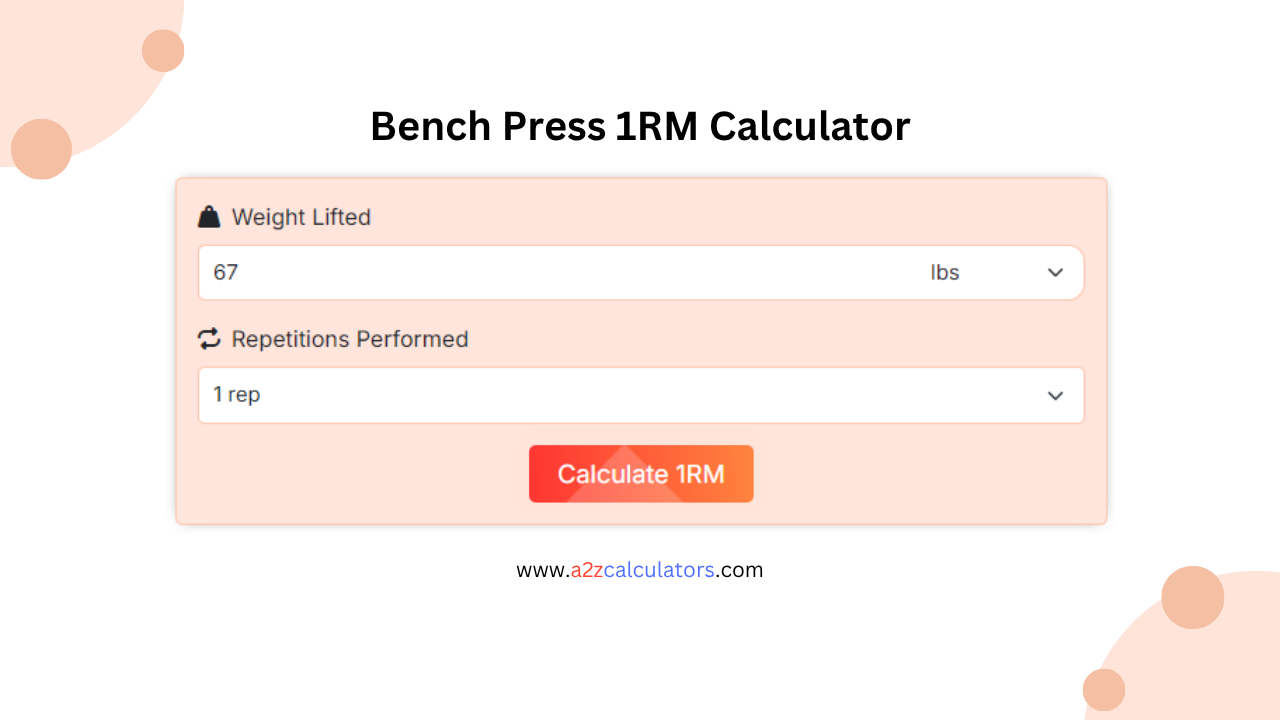The height and width of the screenshot is (720, 1280).
Task: Click the weight icon beside Weight Lifted
Action: 209,215
